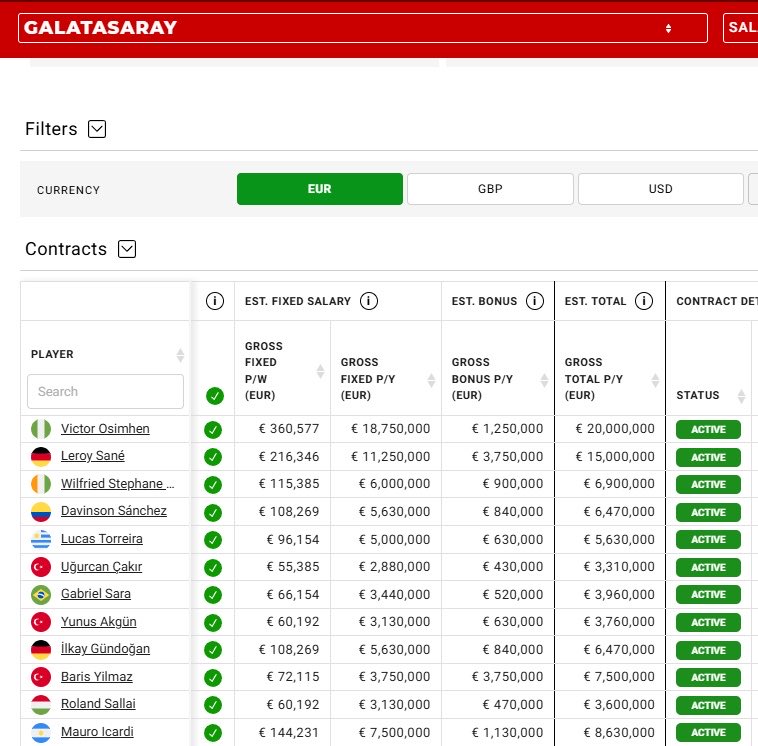This screenshot has height=746, width=758.
Task: Open Gabriel Sara player page
Action: [x=96, y=594]
